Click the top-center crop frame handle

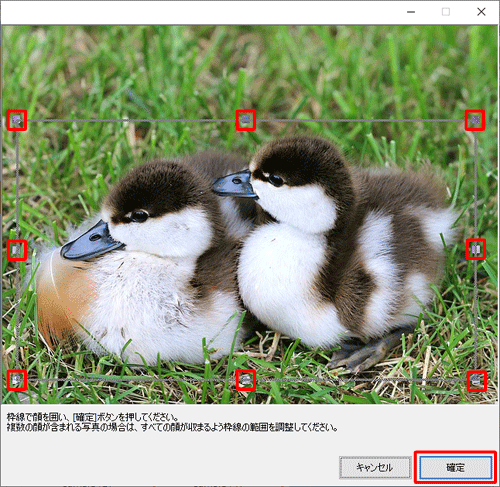[x=246, y=120]
